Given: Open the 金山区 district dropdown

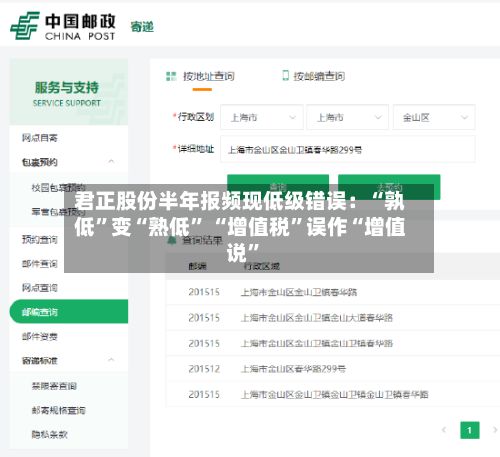Looking at the screenshot, I should pos(434,117).
